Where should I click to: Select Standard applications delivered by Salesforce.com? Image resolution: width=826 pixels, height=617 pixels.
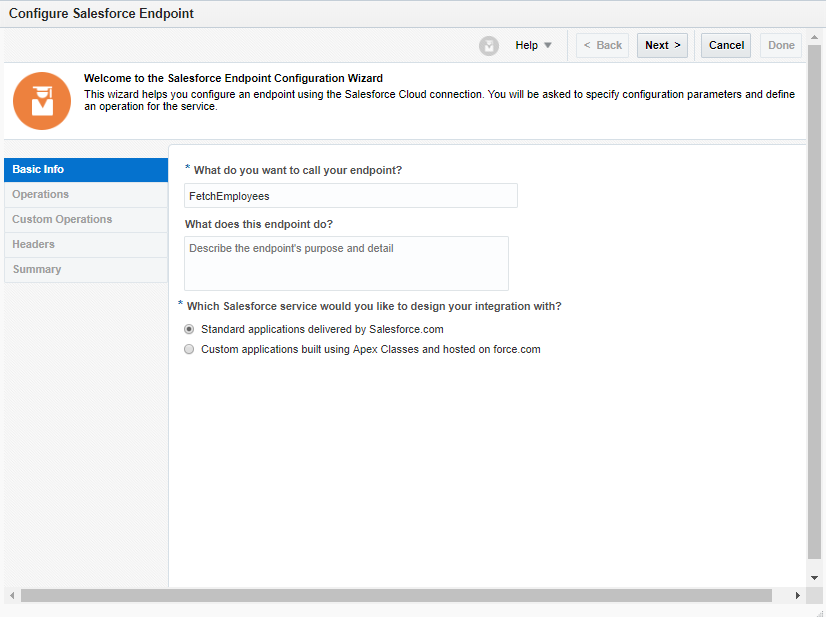pos(189,329)
